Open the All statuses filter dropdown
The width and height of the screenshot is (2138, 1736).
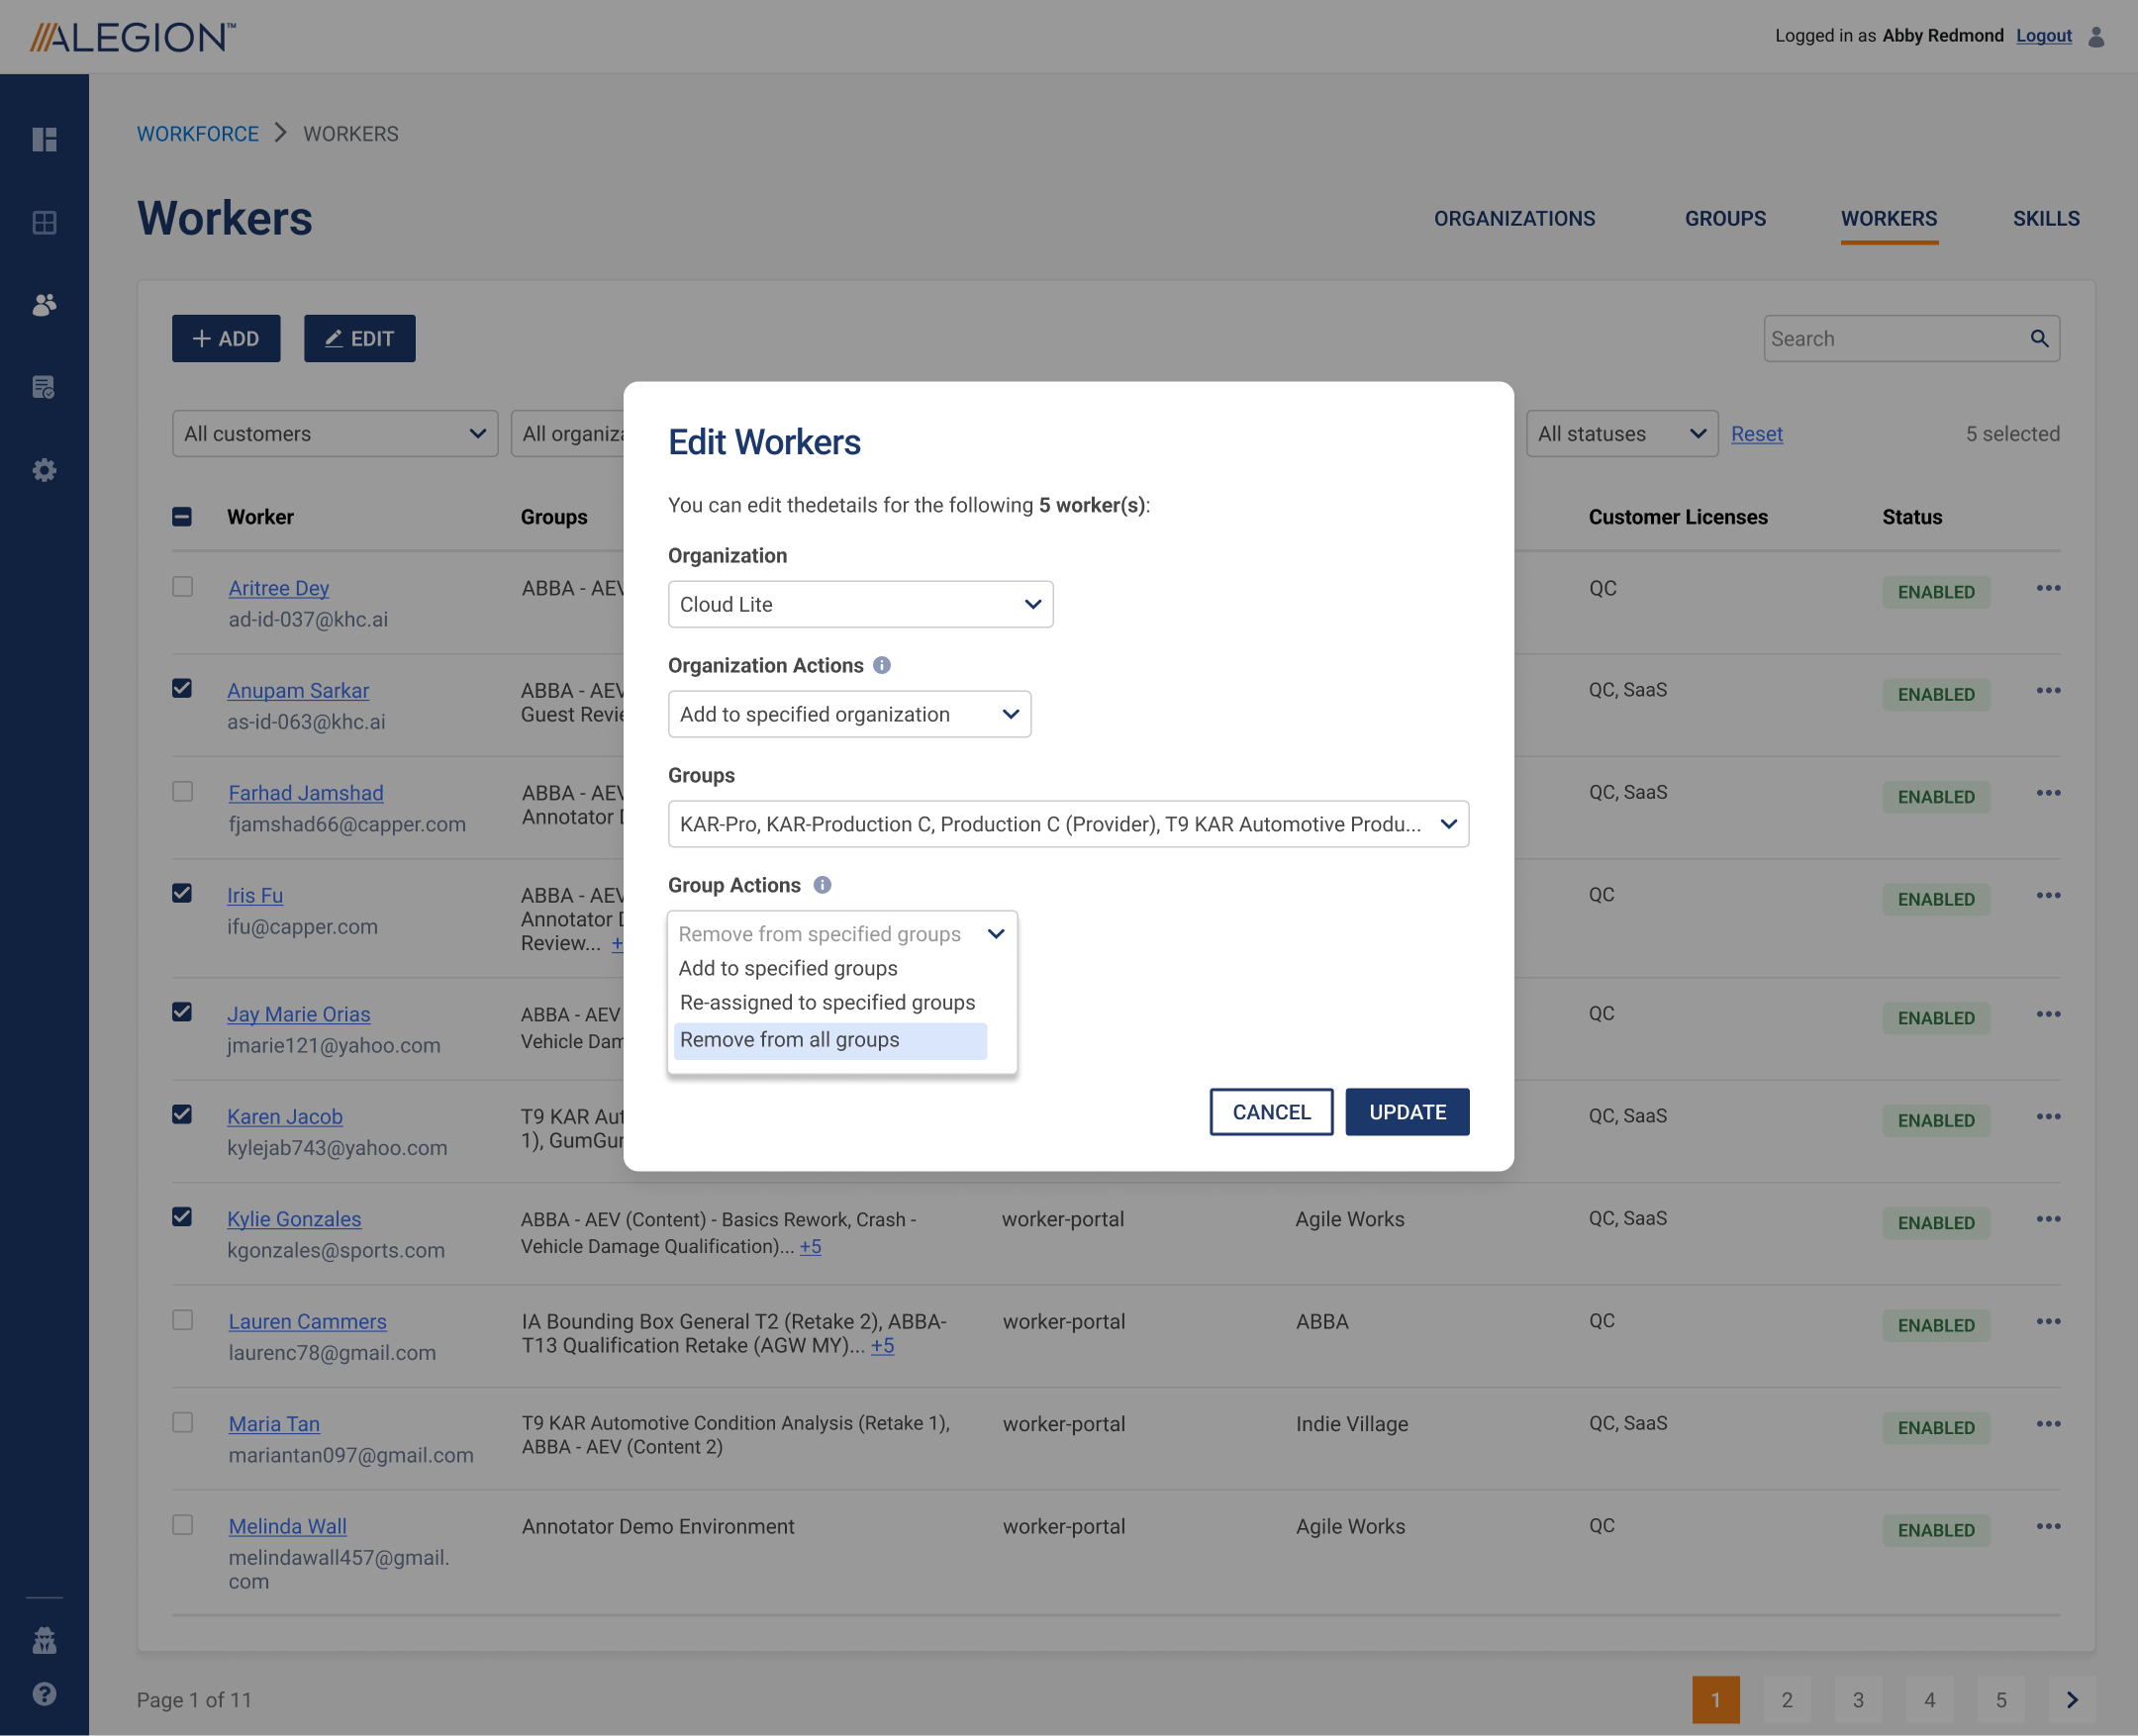point(1621,434)
